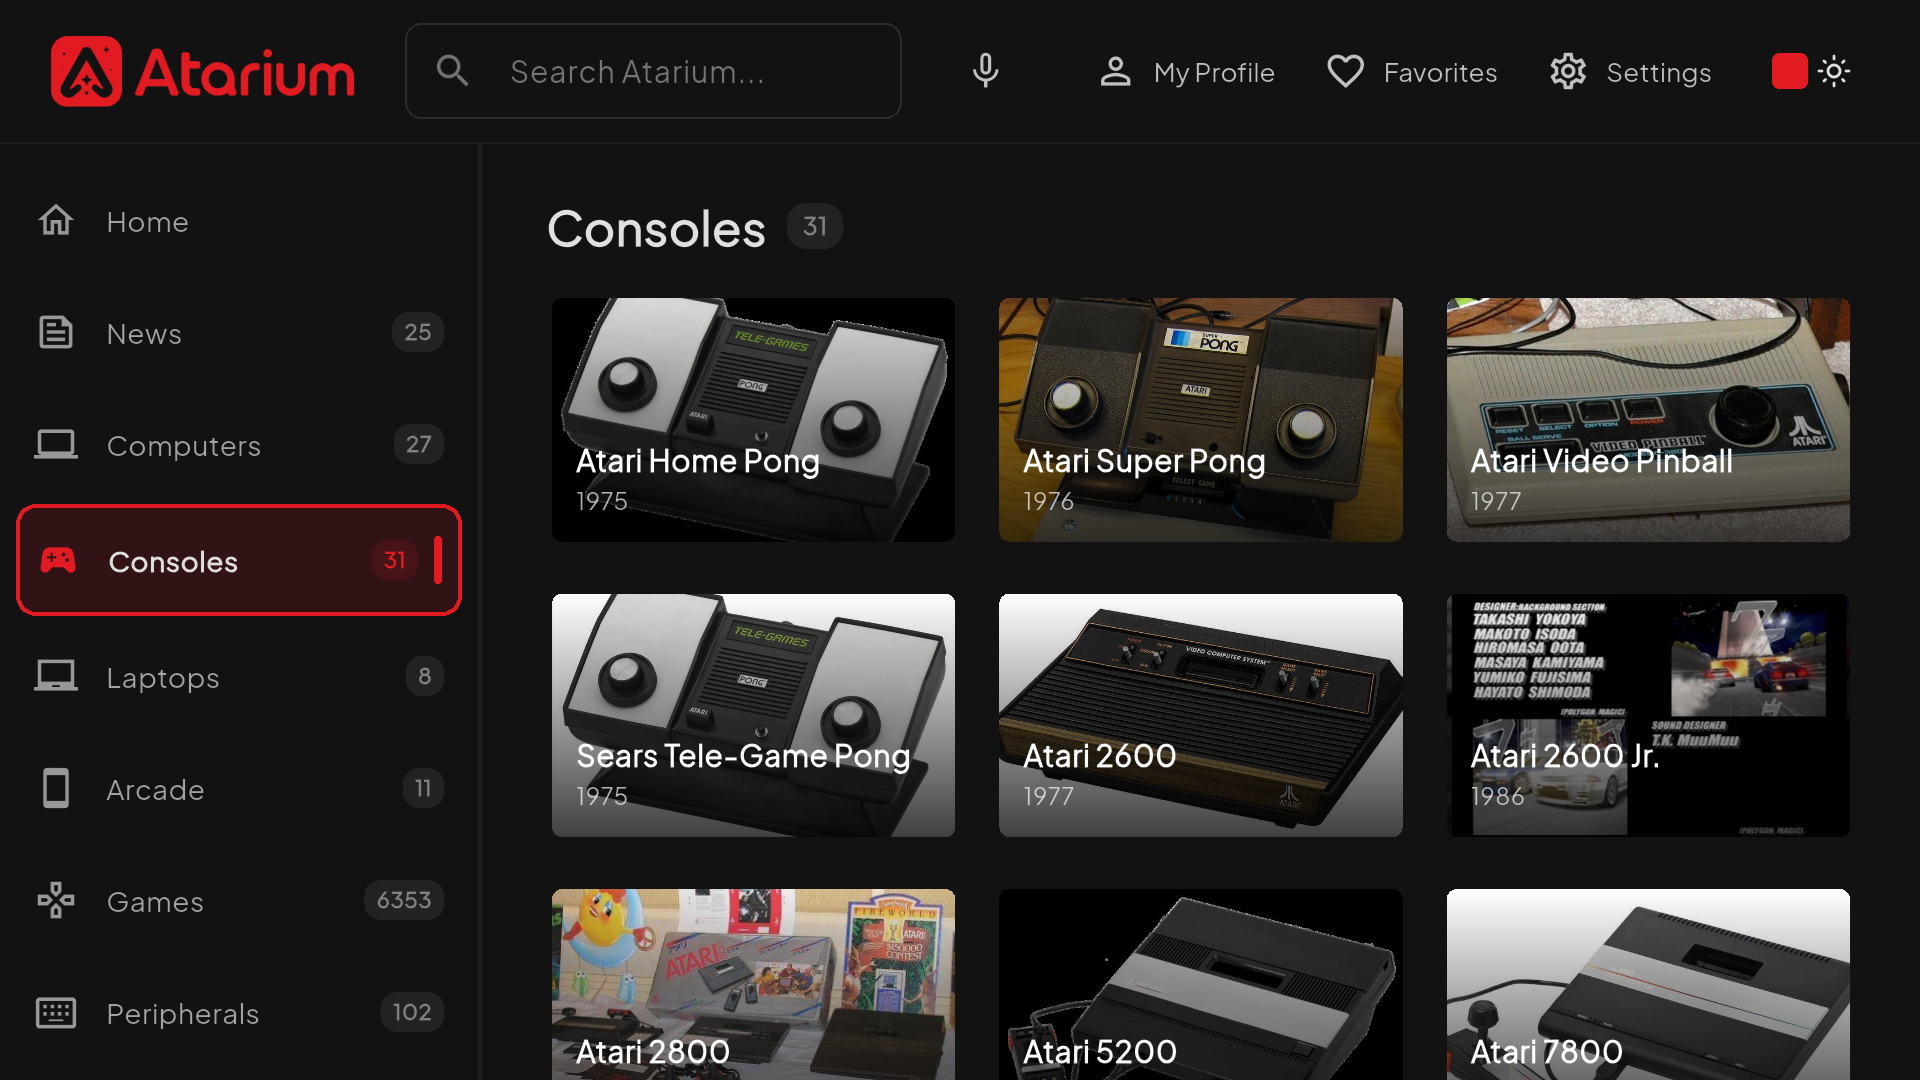Open Settings page
The width and height of the screenshot is (1920, 1080).
(1630, 72)
